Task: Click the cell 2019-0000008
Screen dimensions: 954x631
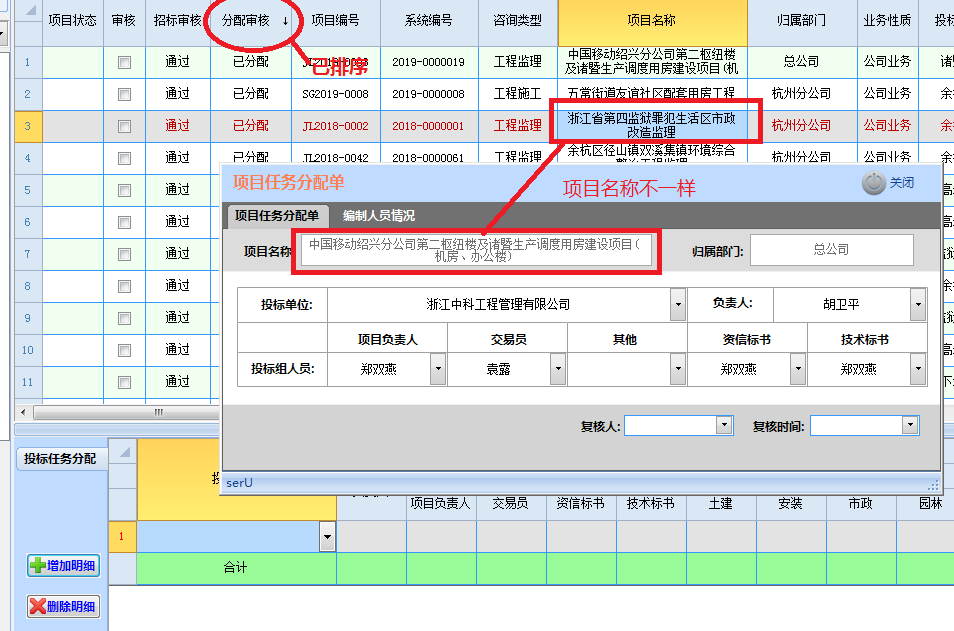Action: (x=428, y=94)
